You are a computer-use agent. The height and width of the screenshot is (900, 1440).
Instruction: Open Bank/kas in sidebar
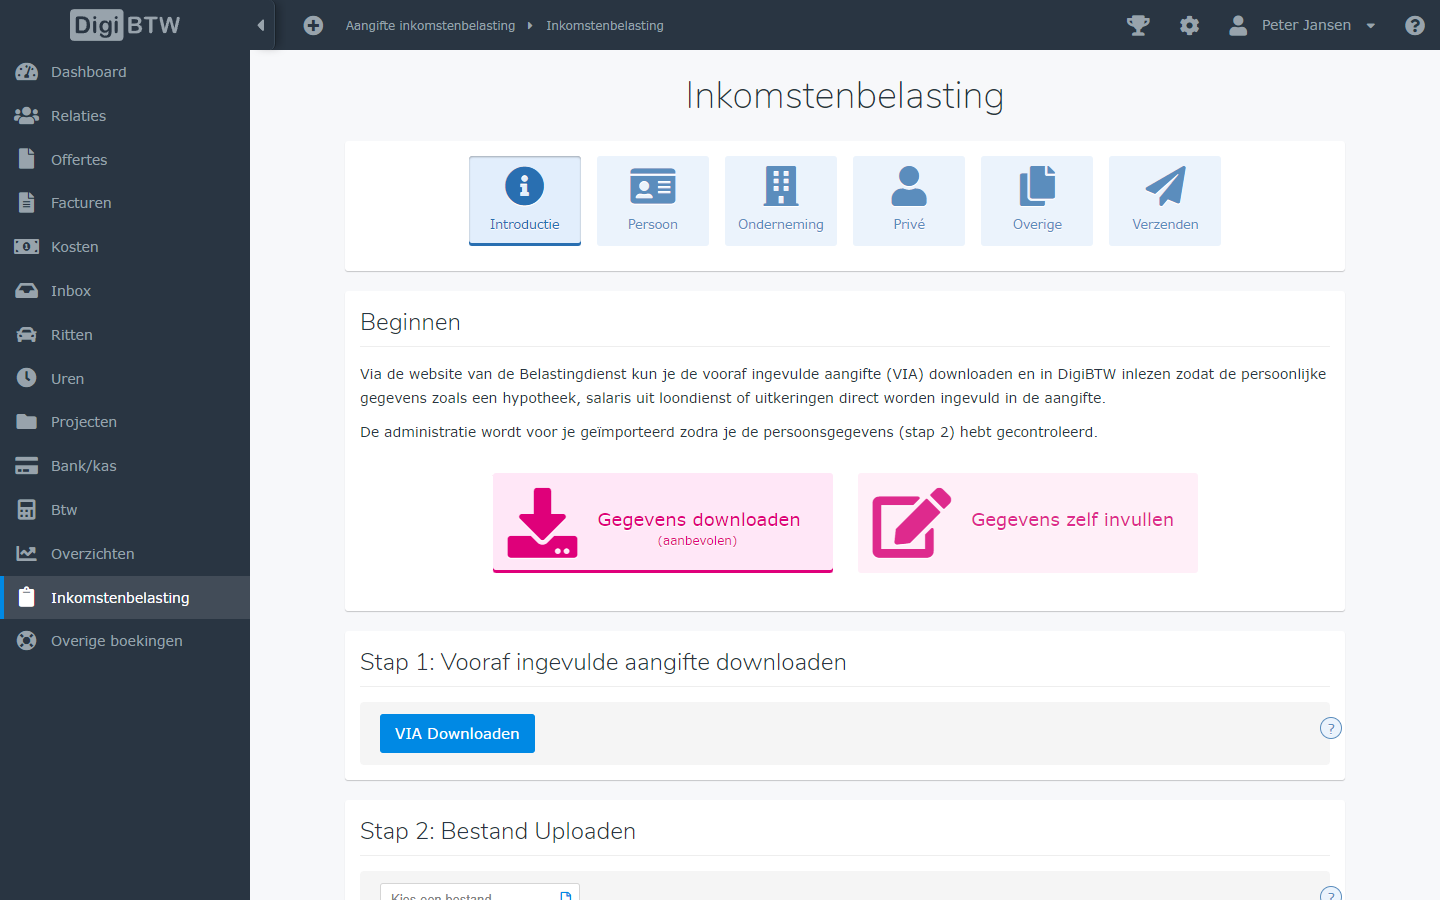coord(84,466)
